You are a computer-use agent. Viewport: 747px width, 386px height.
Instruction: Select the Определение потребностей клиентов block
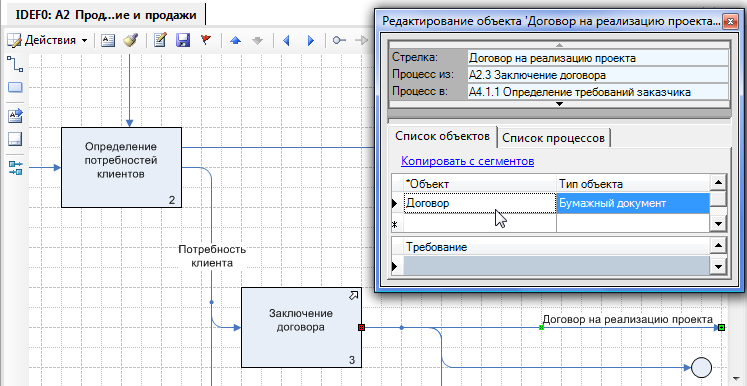click(x=121, y=167)
